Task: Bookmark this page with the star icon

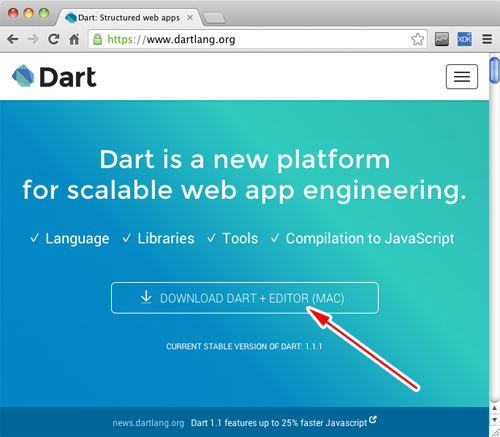Action: (x=417, y=39)
